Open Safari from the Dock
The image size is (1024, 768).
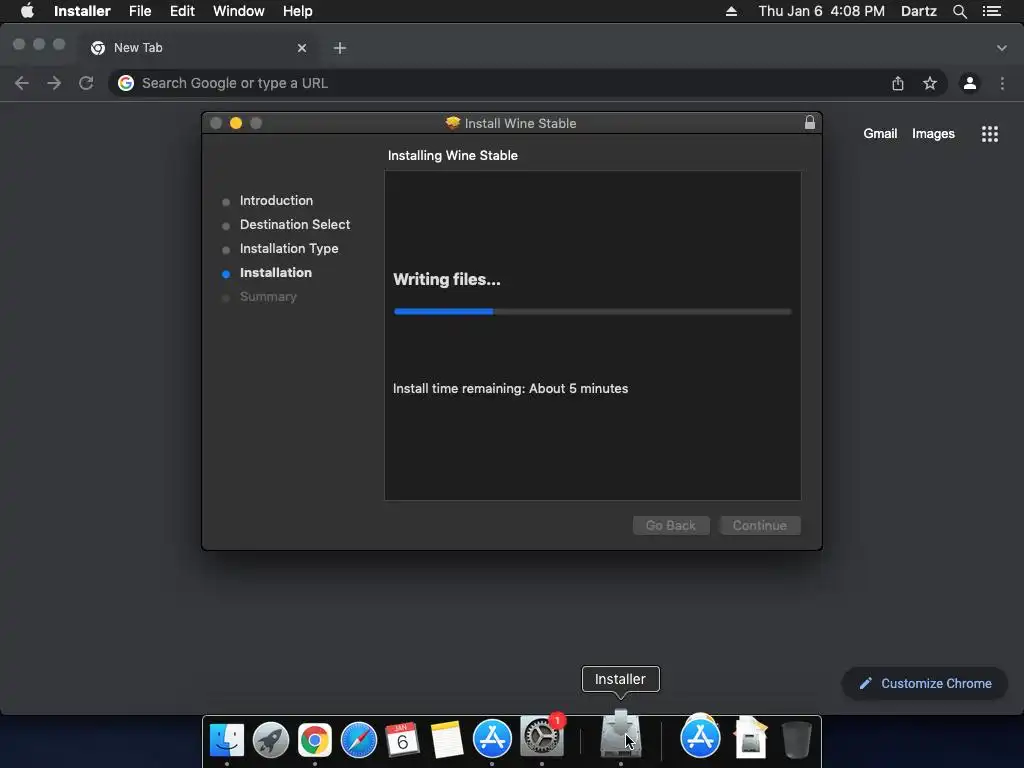(359, 740)
